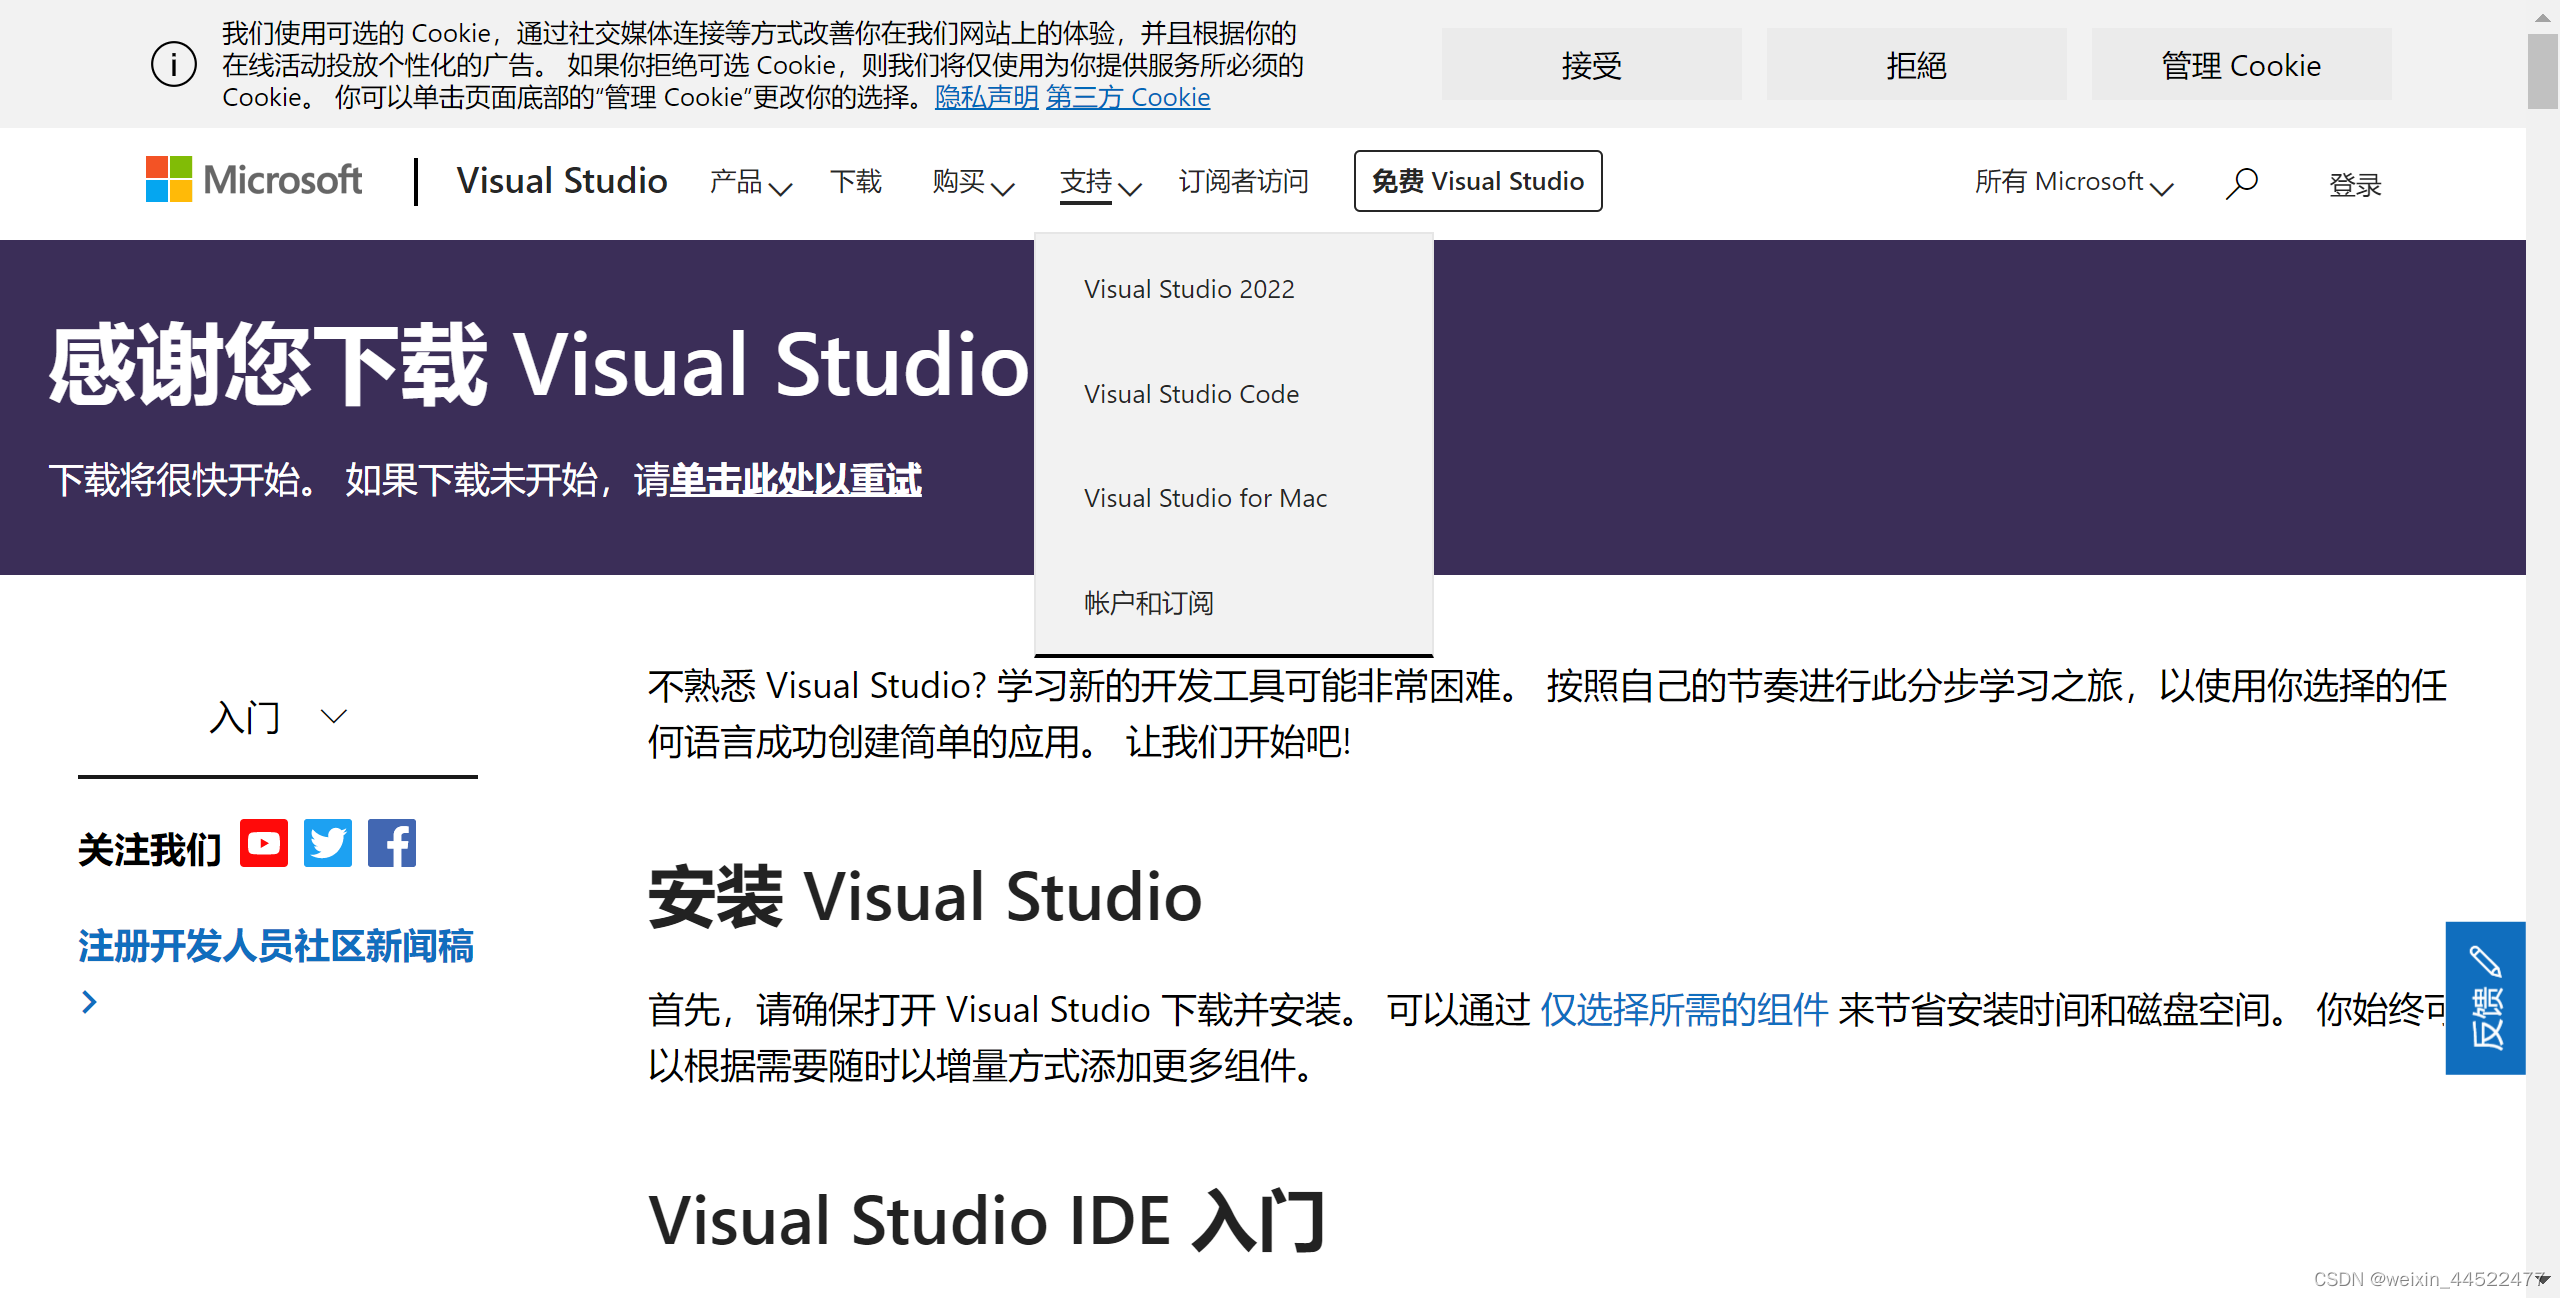Open the 仅选择所需的组件 link

pyautogui.click(x=1684, y=1010)
